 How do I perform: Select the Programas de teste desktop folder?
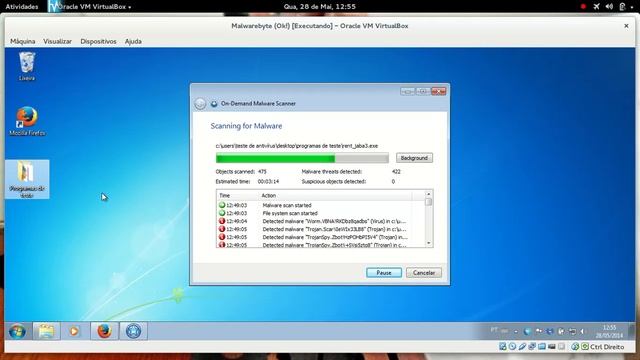pos(27,180)
